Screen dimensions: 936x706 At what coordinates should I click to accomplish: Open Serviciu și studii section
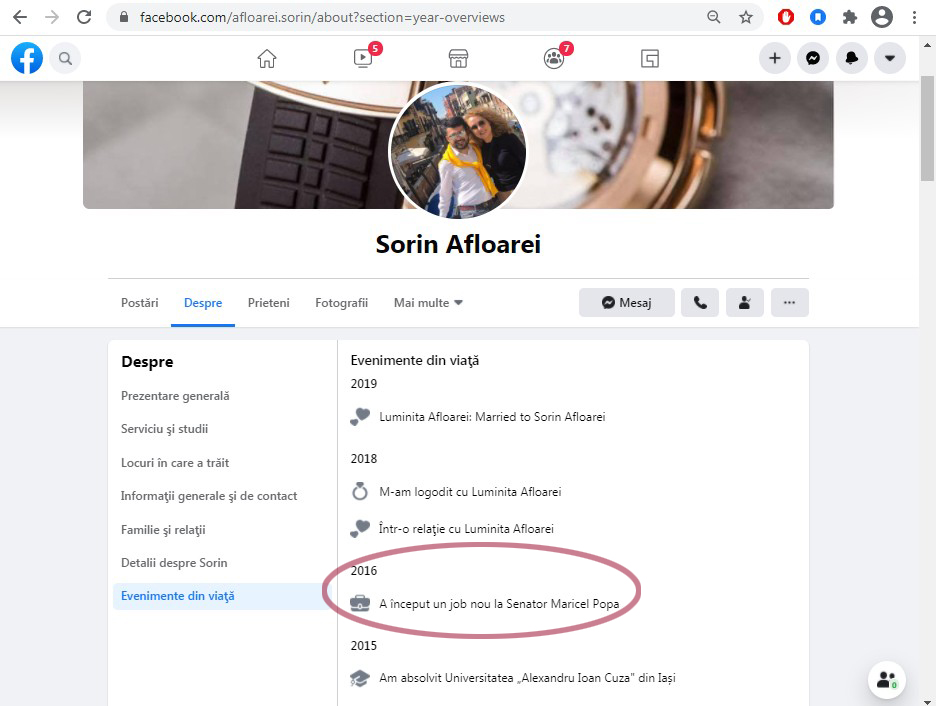click(x=164, y=429)
